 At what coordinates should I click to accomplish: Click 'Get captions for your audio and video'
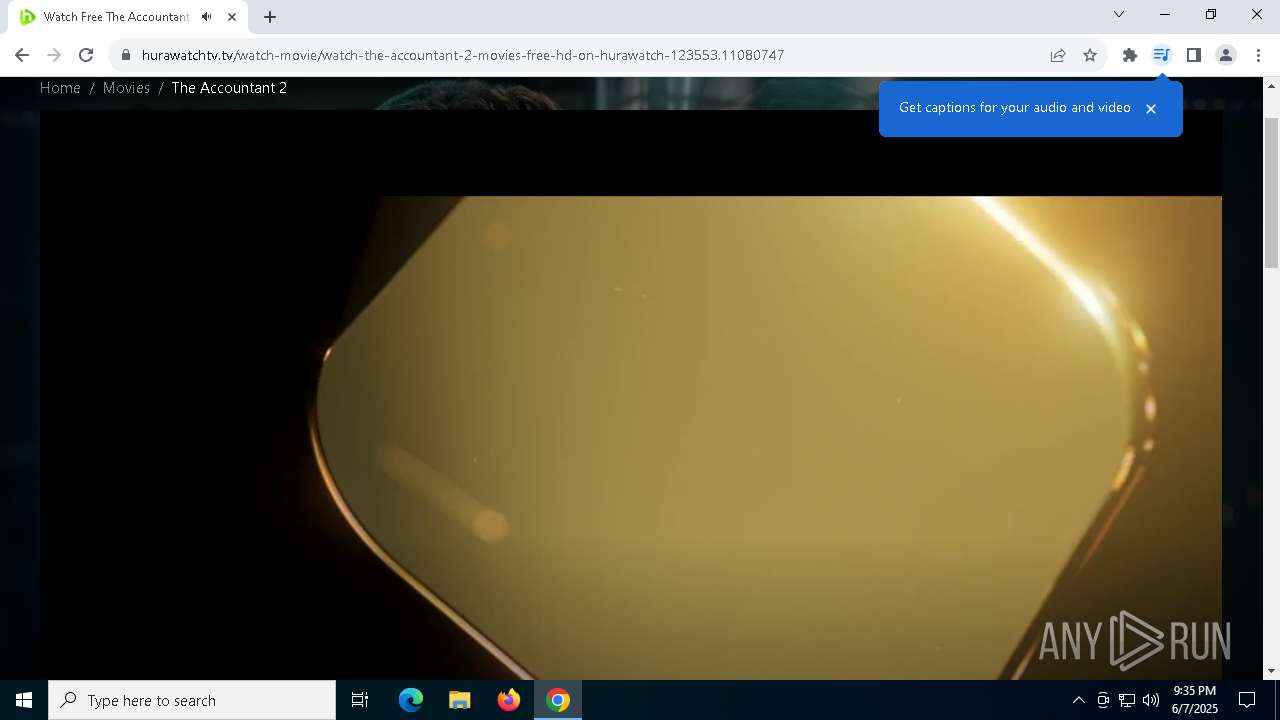point(1014,107)
